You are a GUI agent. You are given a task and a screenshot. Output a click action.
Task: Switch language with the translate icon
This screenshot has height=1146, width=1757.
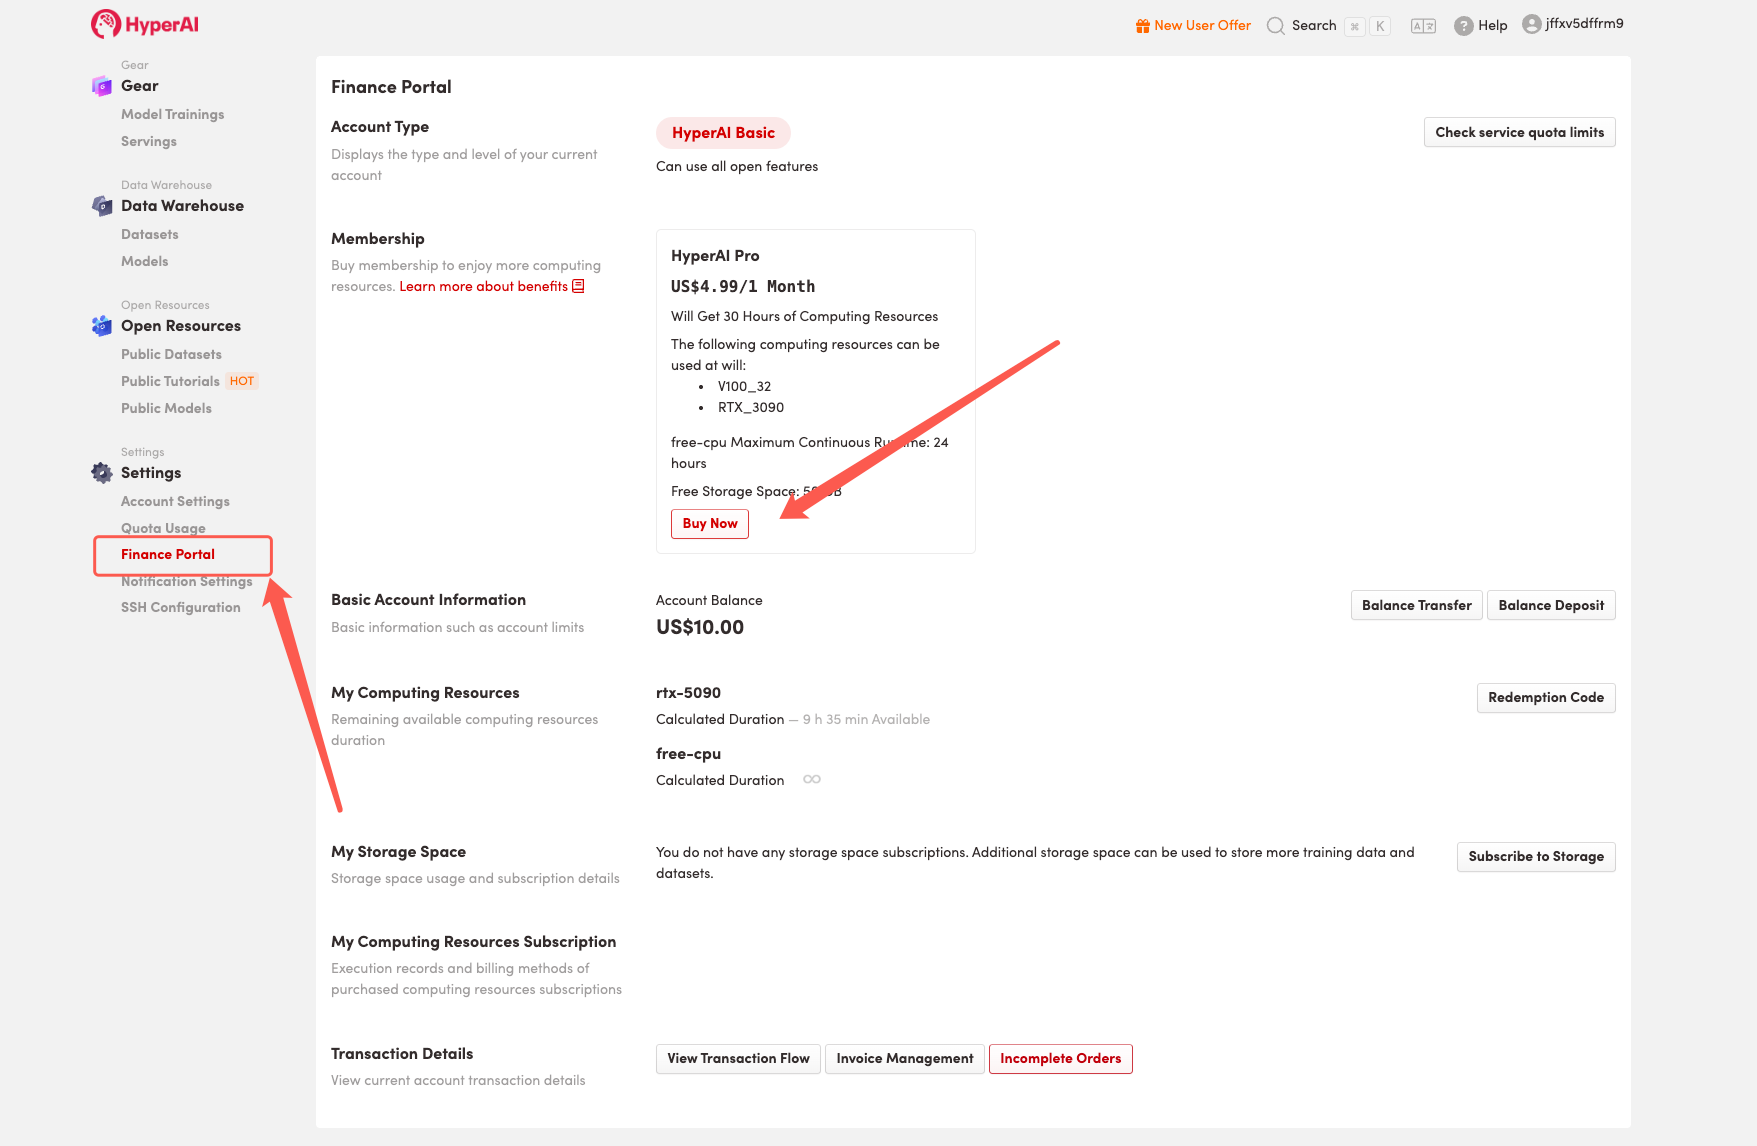click(x=1423, y=26)
